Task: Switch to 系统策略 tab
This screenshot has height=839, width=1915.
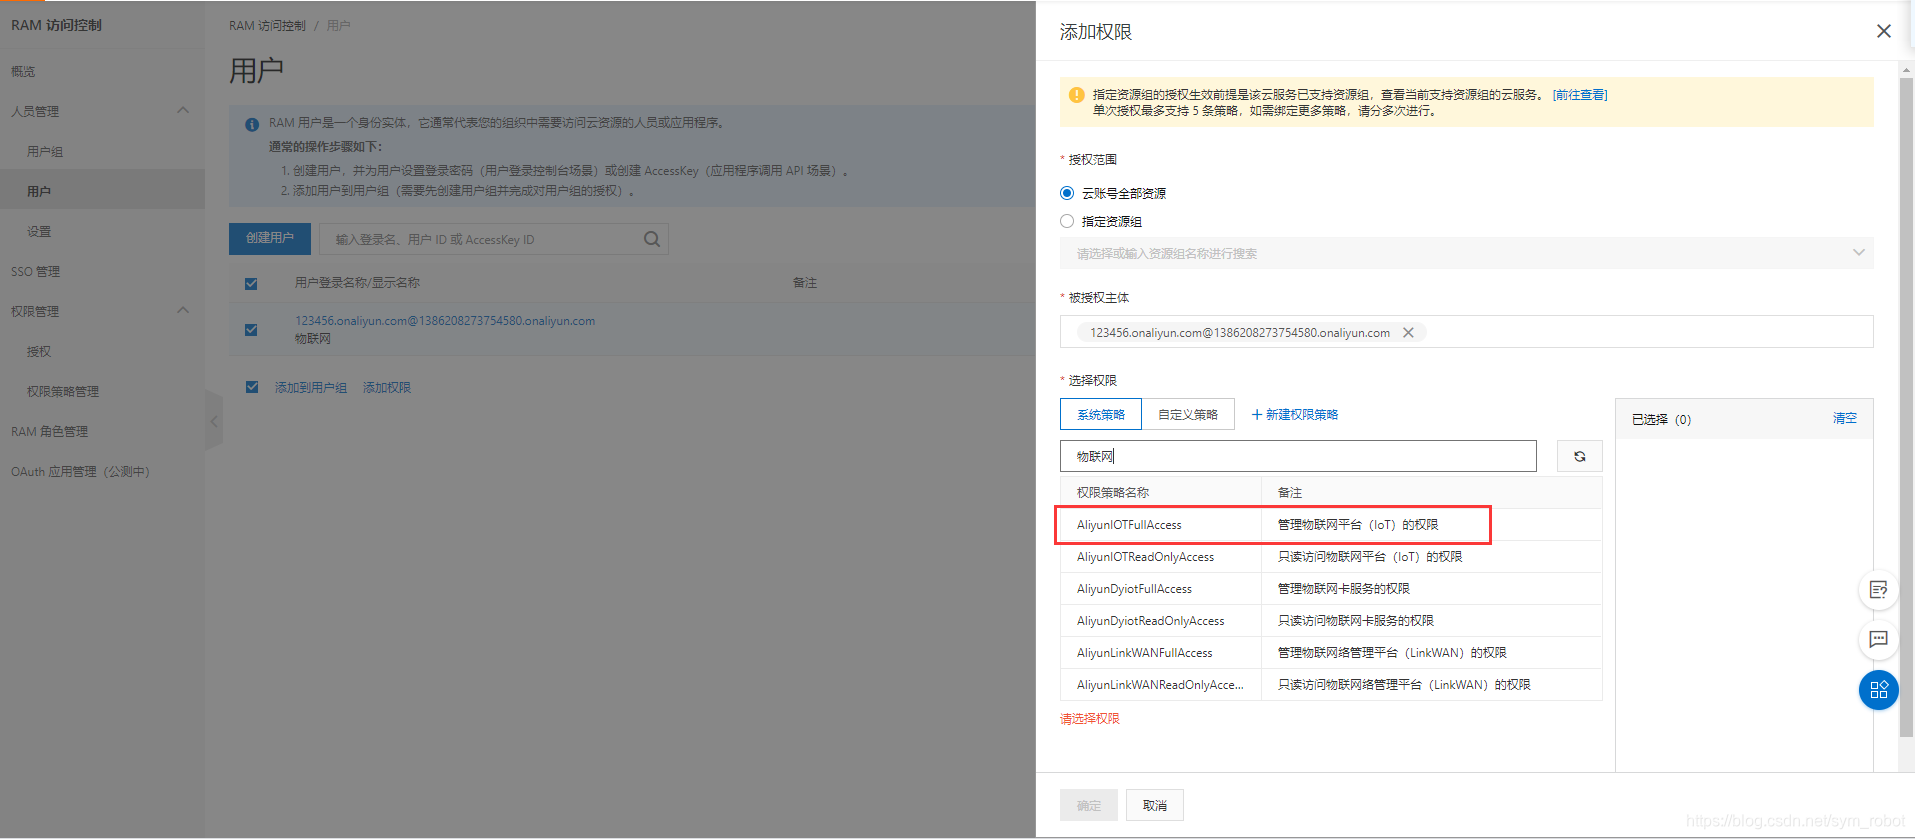Action: pos(1100,414)
